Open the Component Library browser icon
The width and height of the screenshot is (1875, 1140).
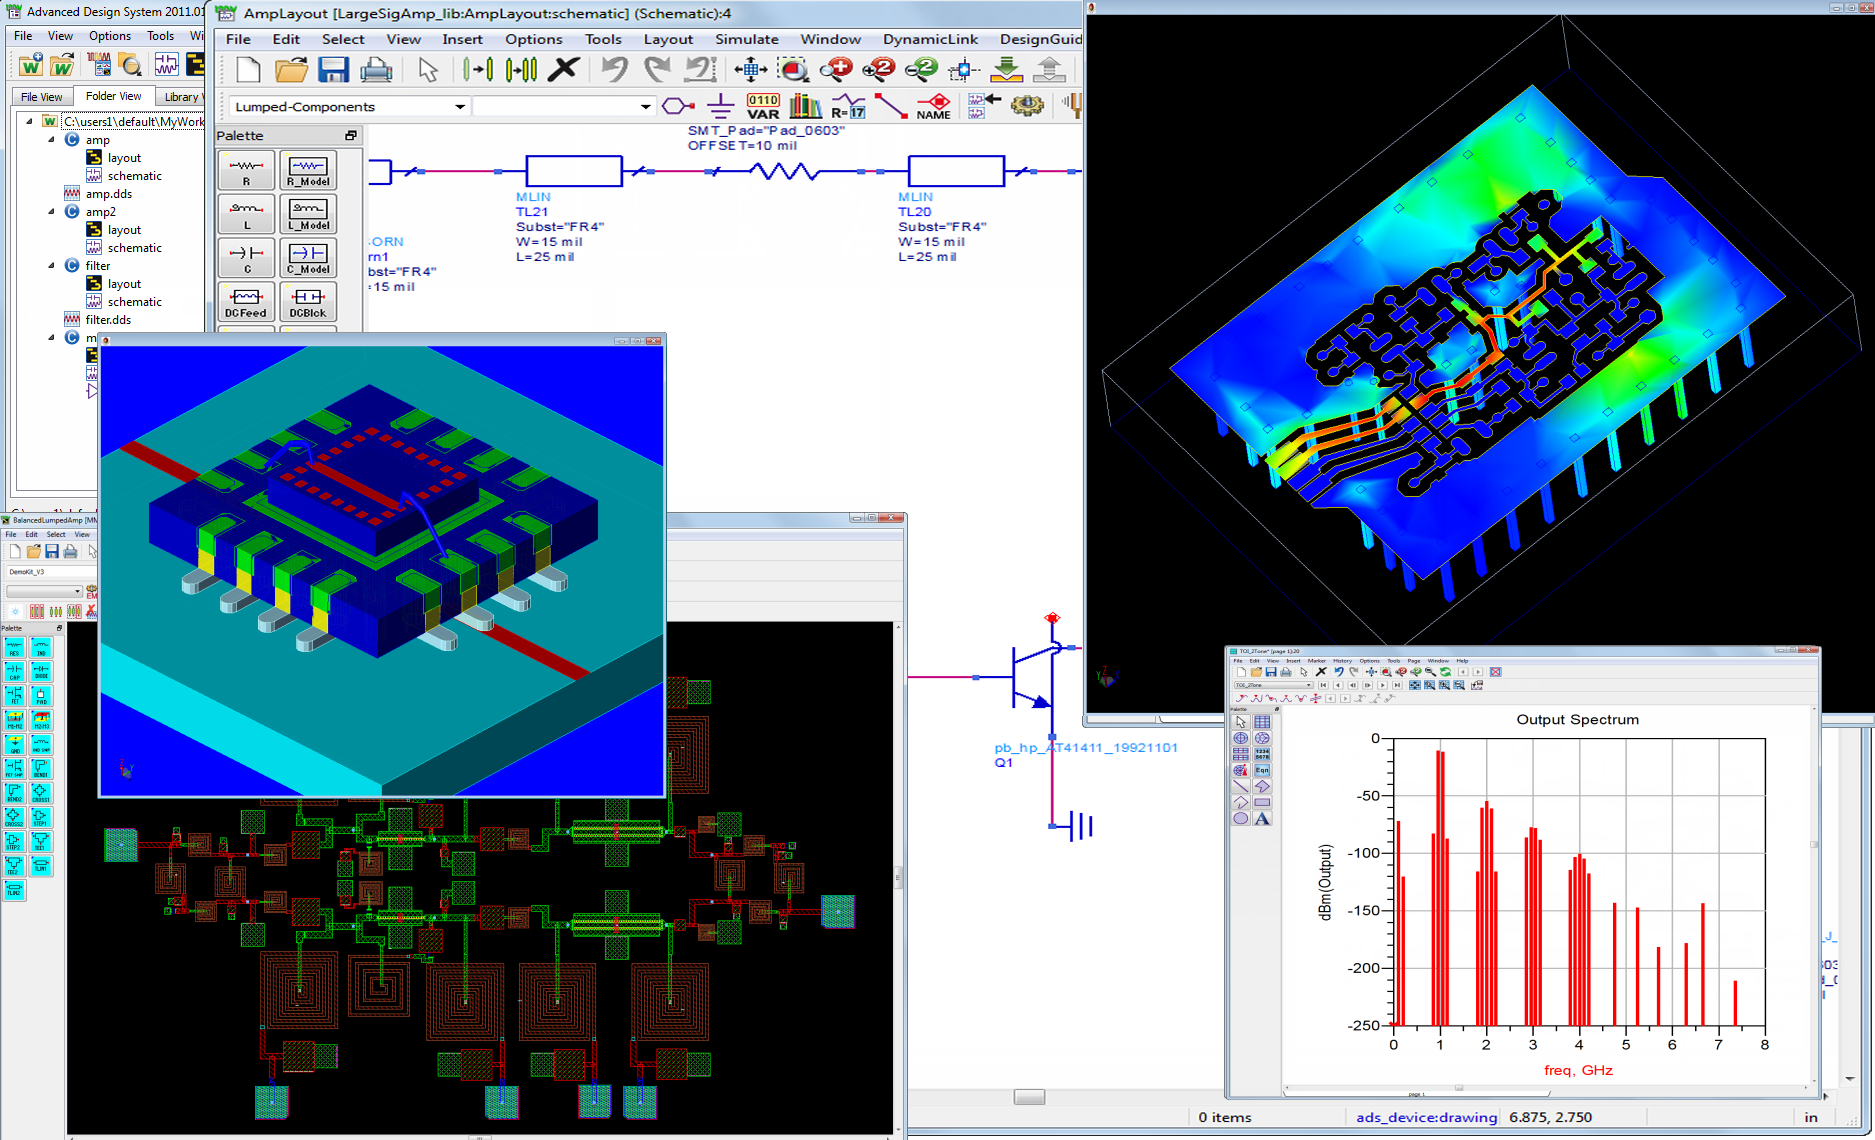[805, 106]
